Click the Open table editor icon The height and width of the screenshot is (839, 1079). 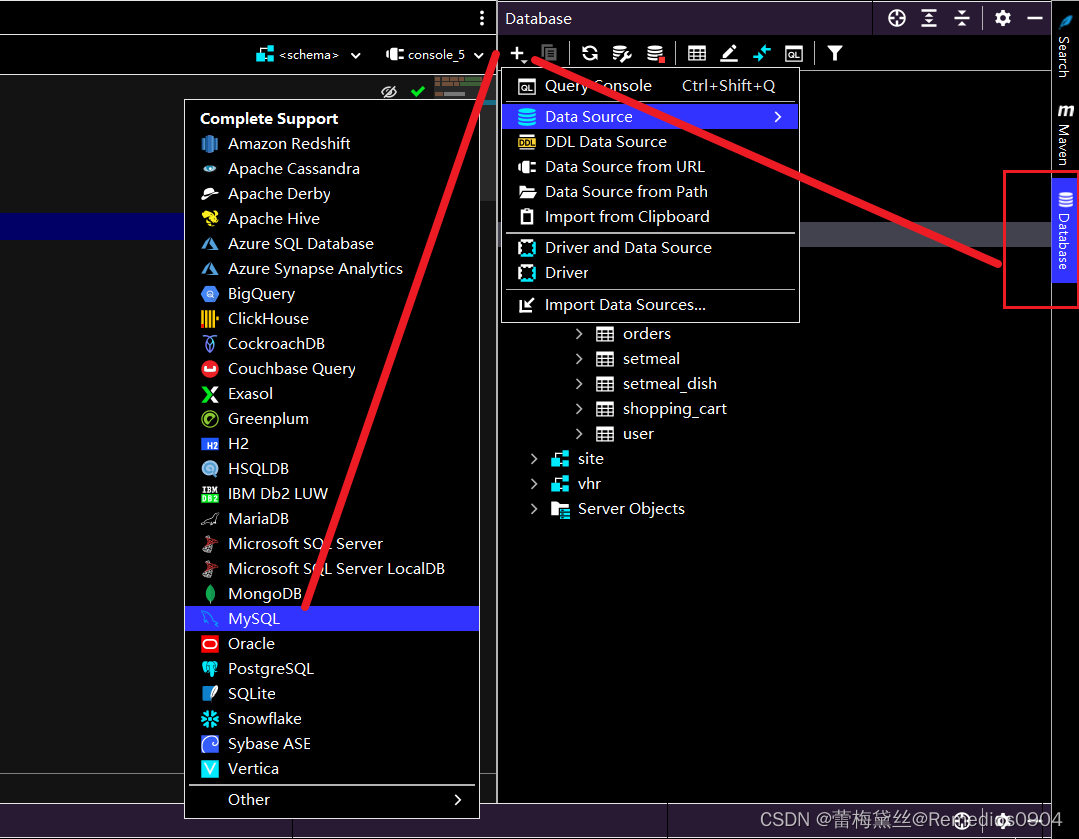click(x=696, y=53)
